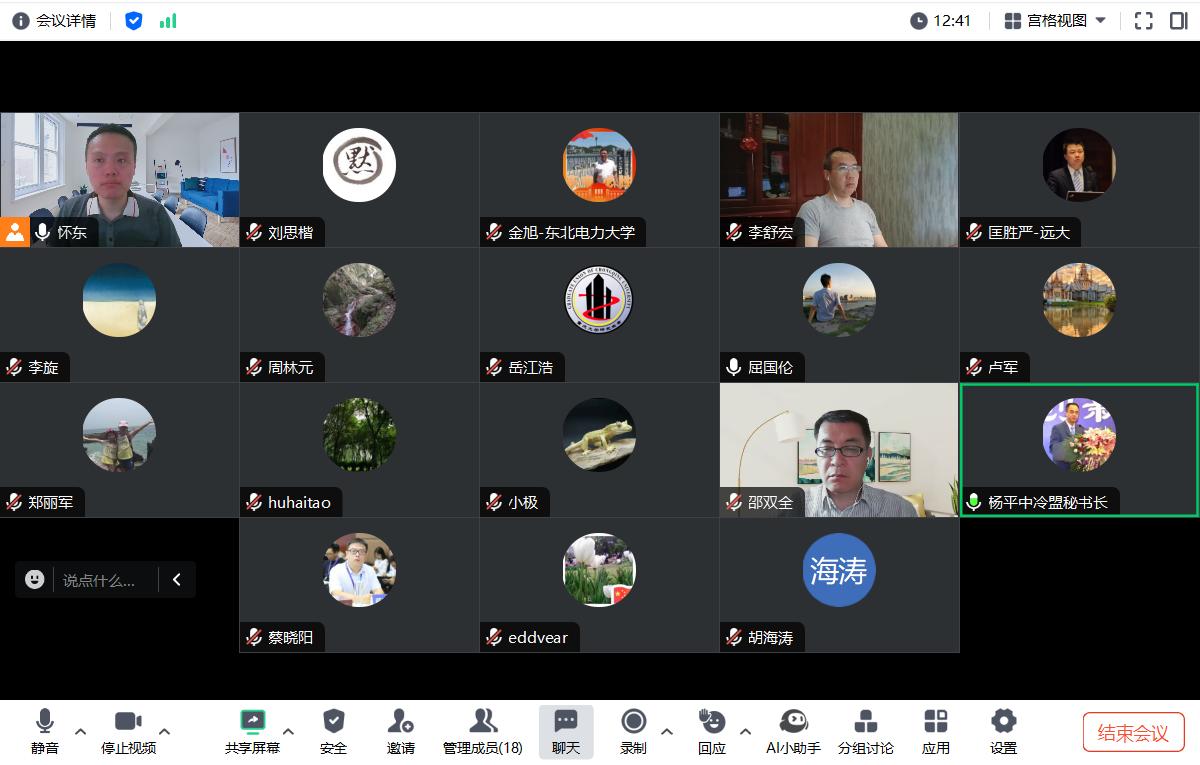Open 管理成员(18) participants panel
Screen dimensions: 1200x765
coord(482,722)
